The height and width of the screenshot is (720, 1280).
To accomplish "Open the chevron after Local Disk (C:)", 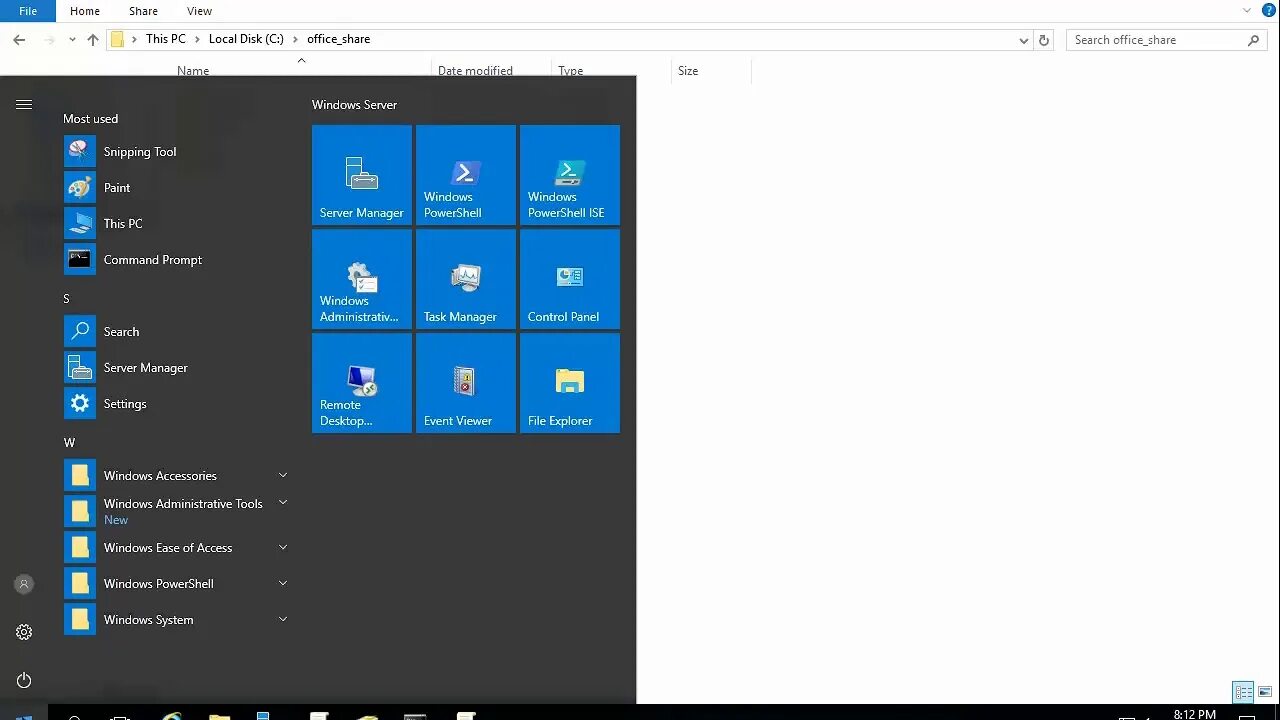I will 295,39.
